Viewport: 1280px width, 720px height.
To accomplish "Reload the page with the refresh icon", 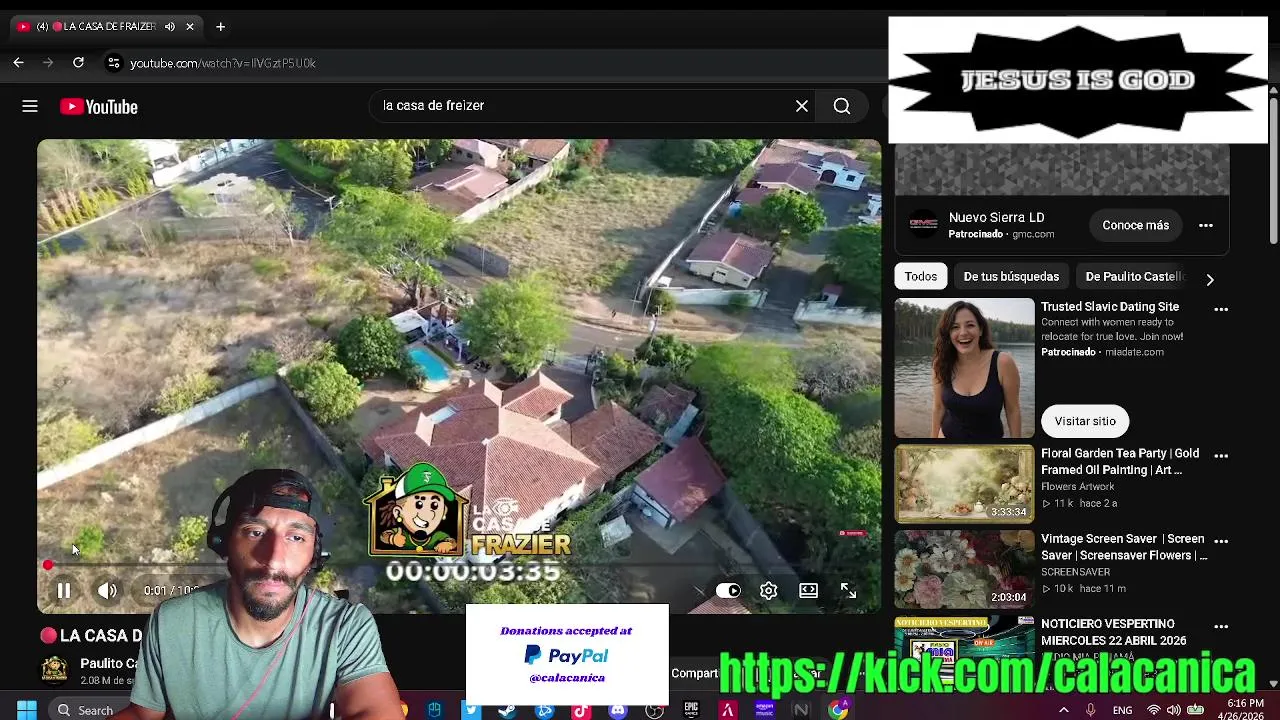I will [x=78, y=63].
